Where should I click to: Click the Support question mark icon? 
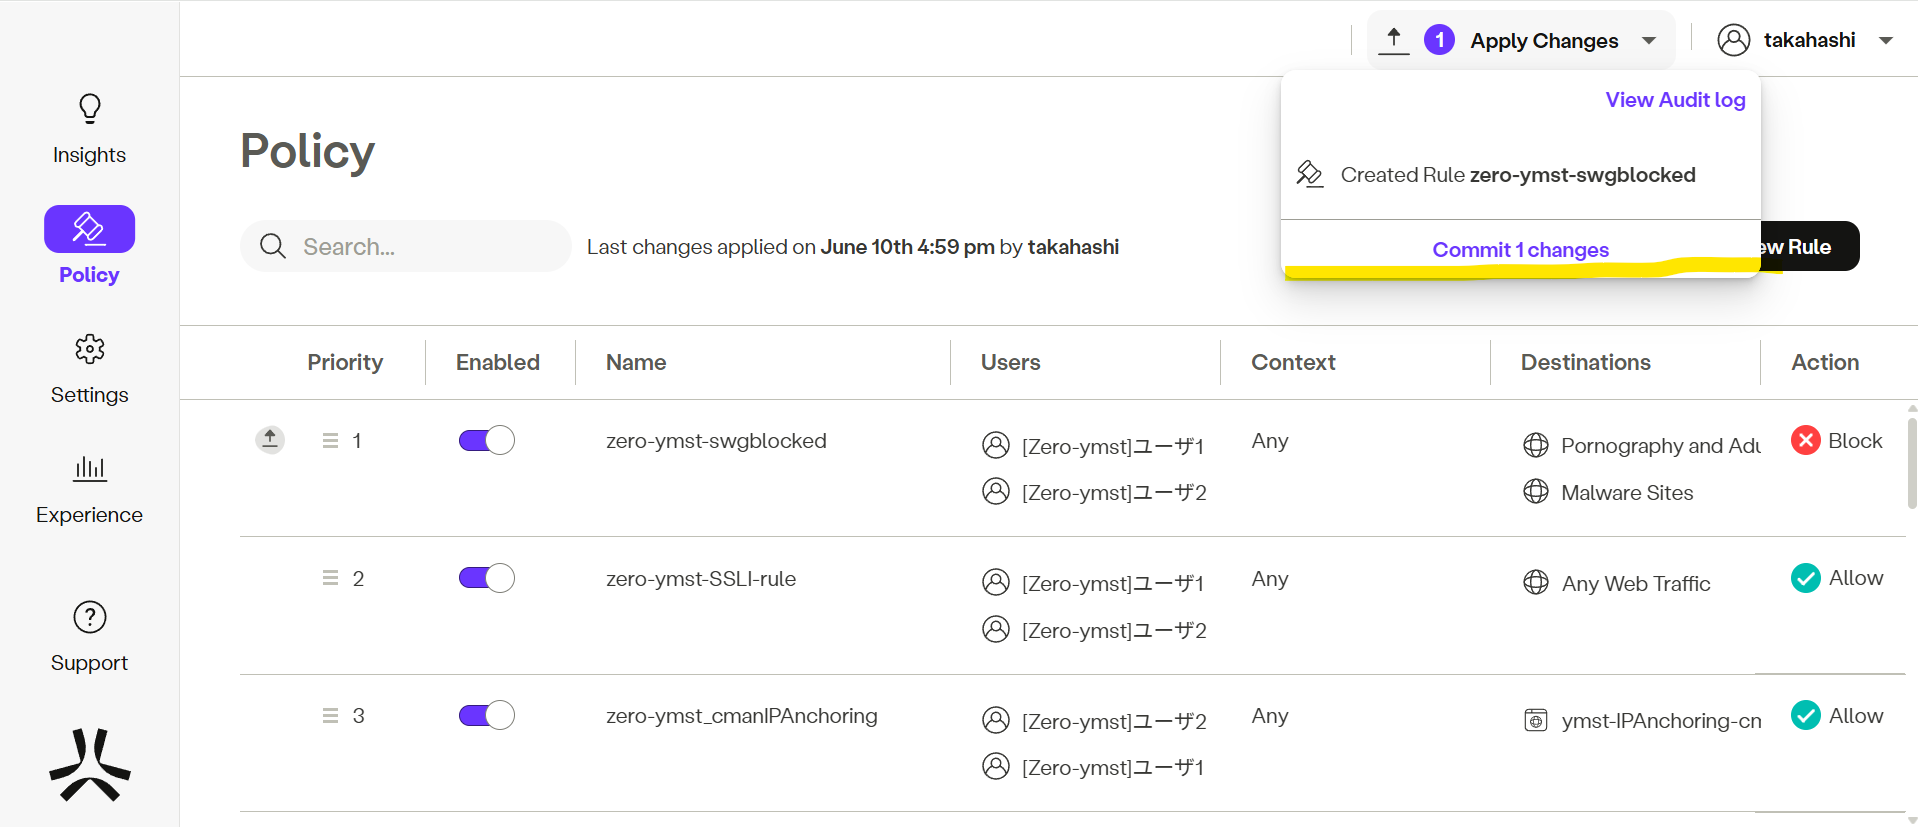90,617
